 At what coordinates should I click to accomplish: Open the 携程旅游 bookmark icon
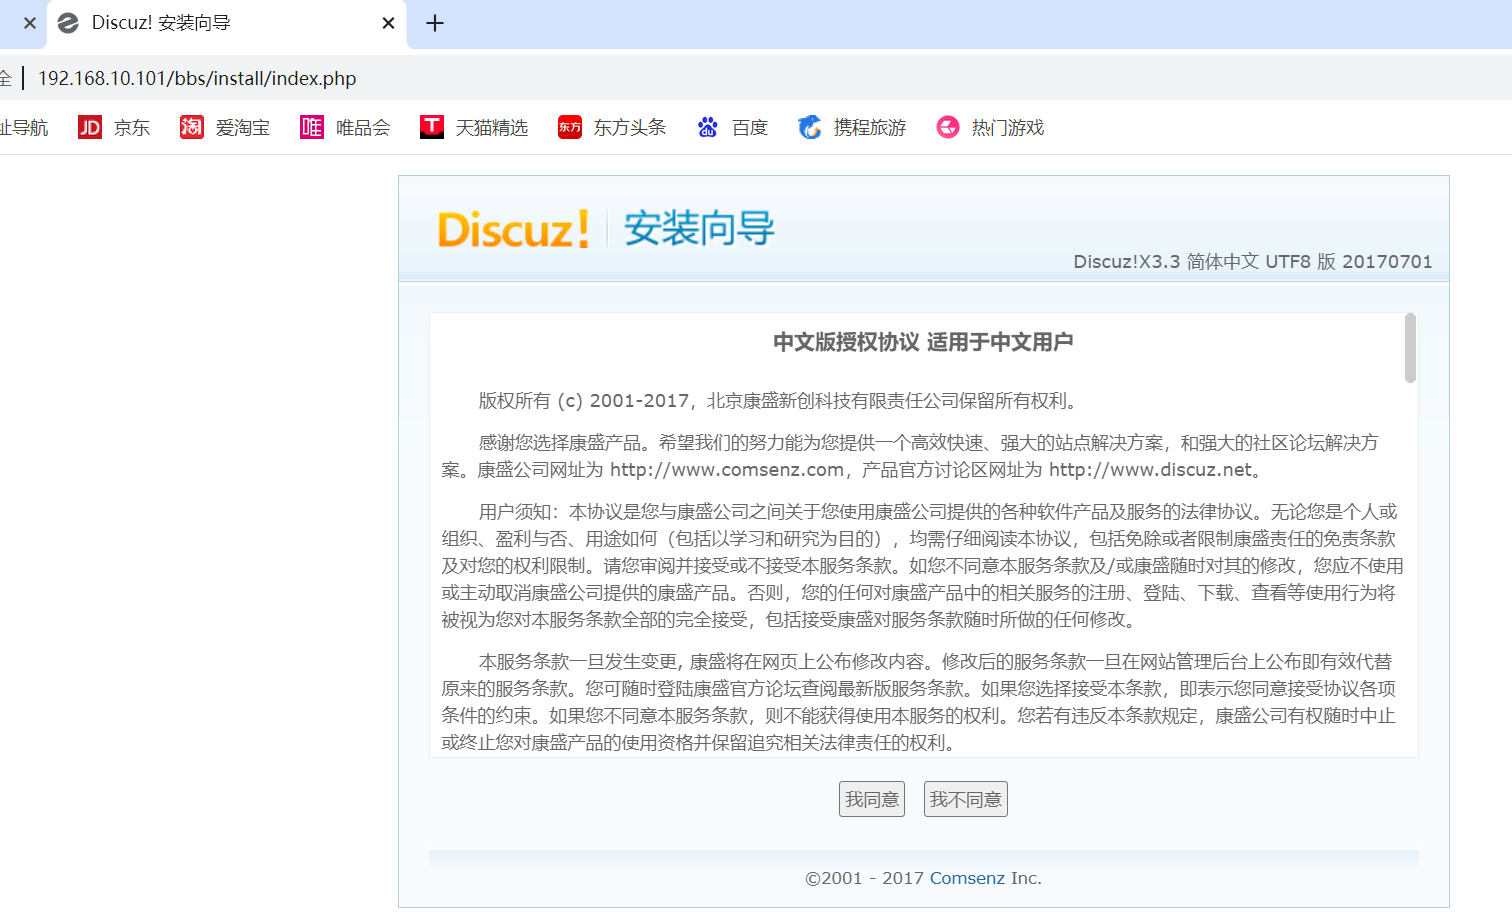point(810,127)
